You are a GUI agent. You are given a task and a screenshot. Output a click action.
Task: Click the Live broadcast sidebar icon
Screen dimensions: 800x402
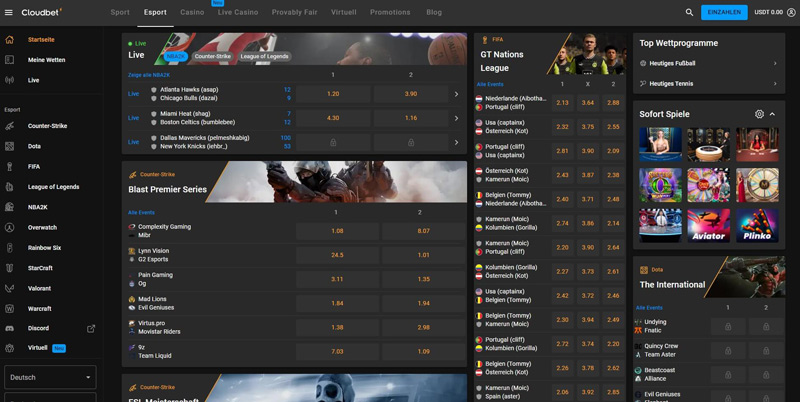[x=9, y=80]
